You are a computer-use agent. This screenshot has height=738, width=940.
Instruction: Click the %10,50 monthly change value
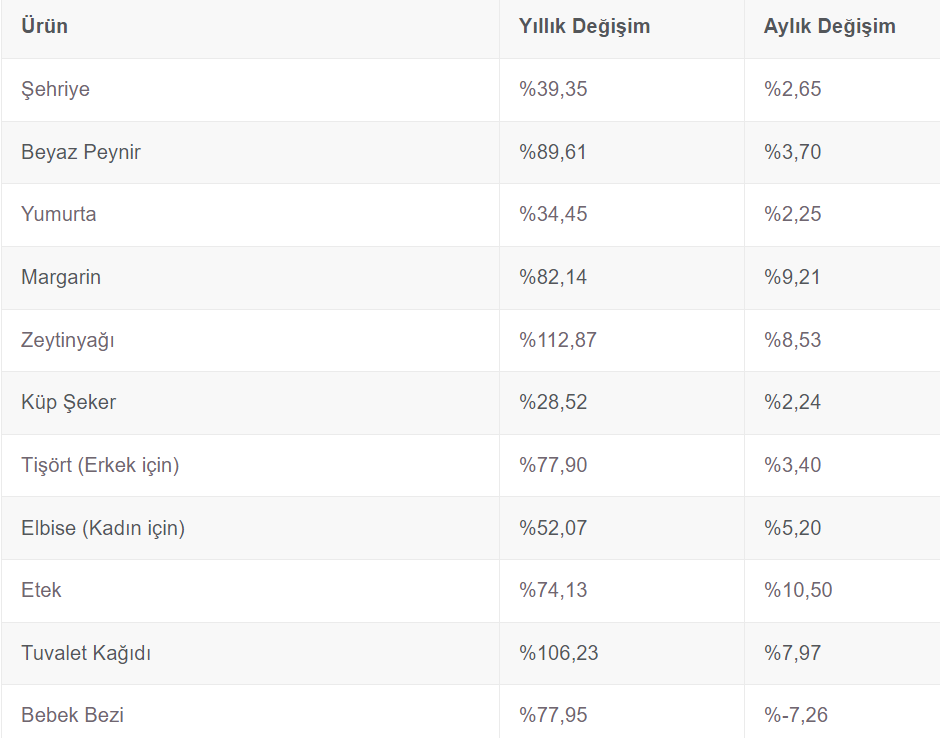pyautogui.click(x=798, y=591)
